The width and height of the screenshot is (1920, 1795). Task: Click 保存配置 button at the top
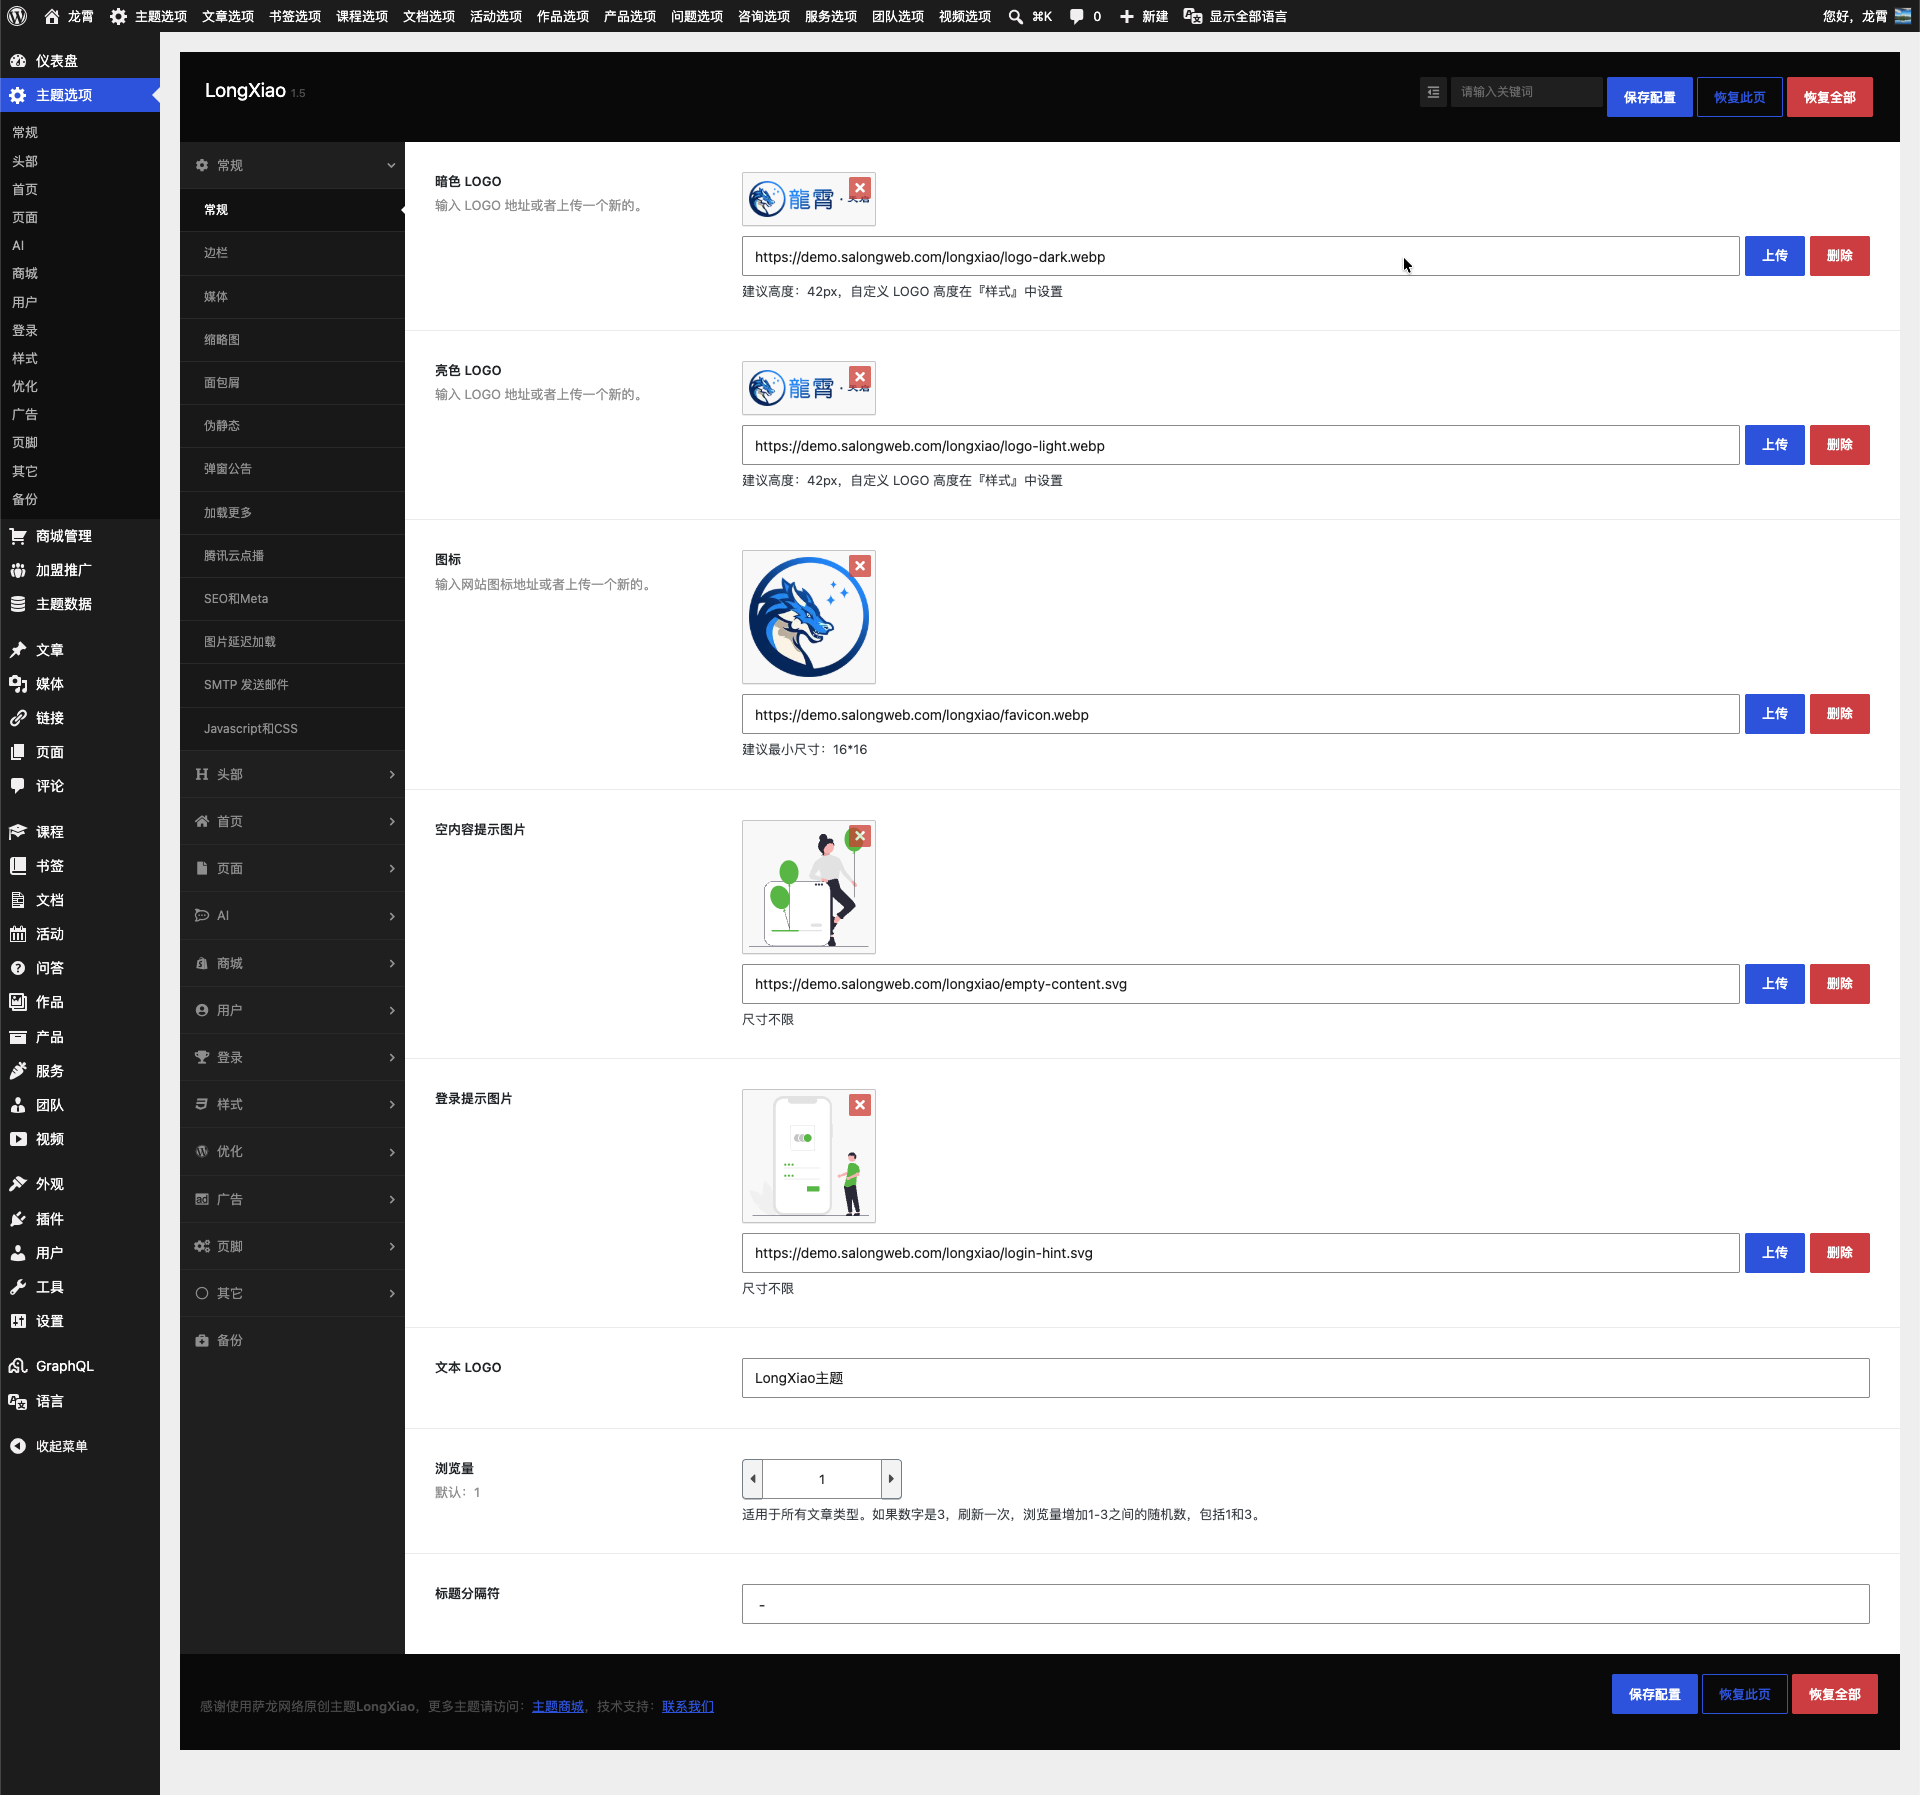click(1650, 97)
